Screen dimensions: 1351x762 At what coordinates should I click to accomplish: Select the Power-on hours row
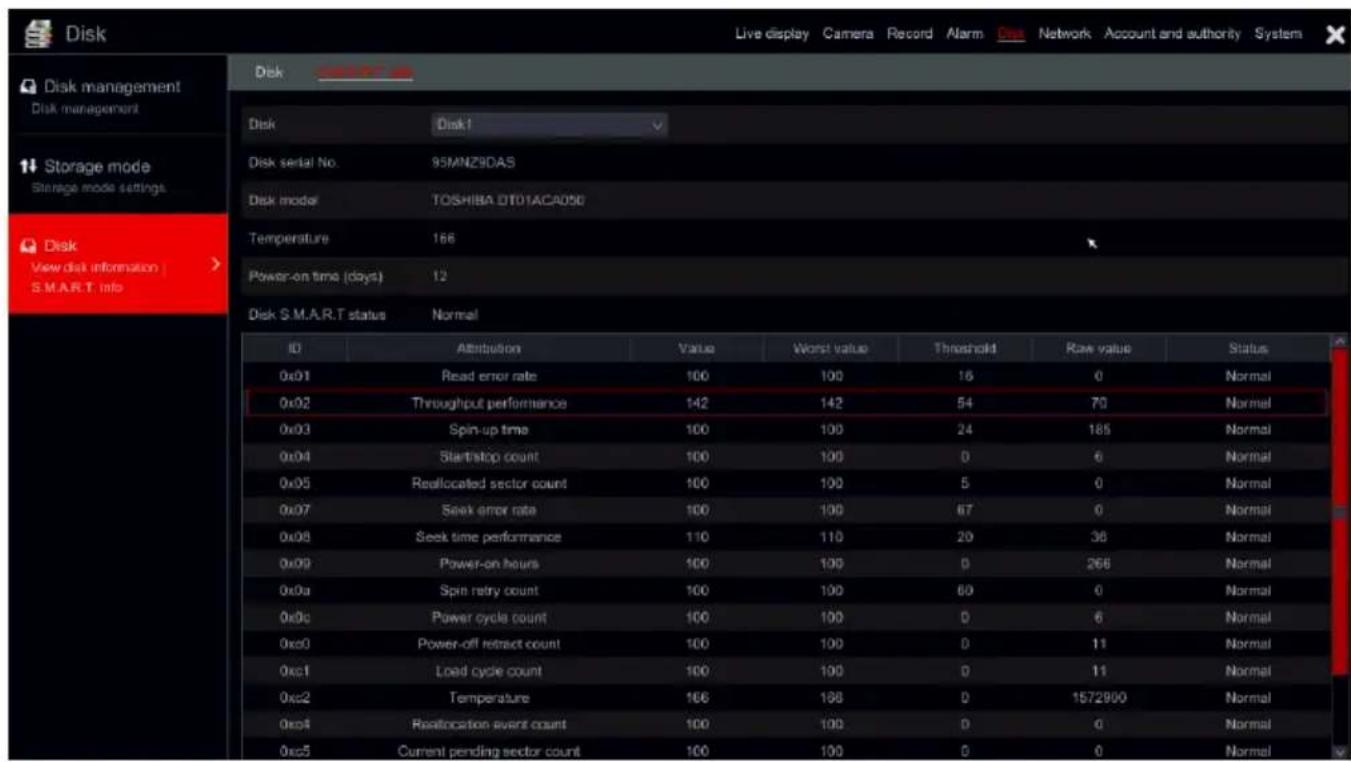pyautogui.click(x=787, y=564)
